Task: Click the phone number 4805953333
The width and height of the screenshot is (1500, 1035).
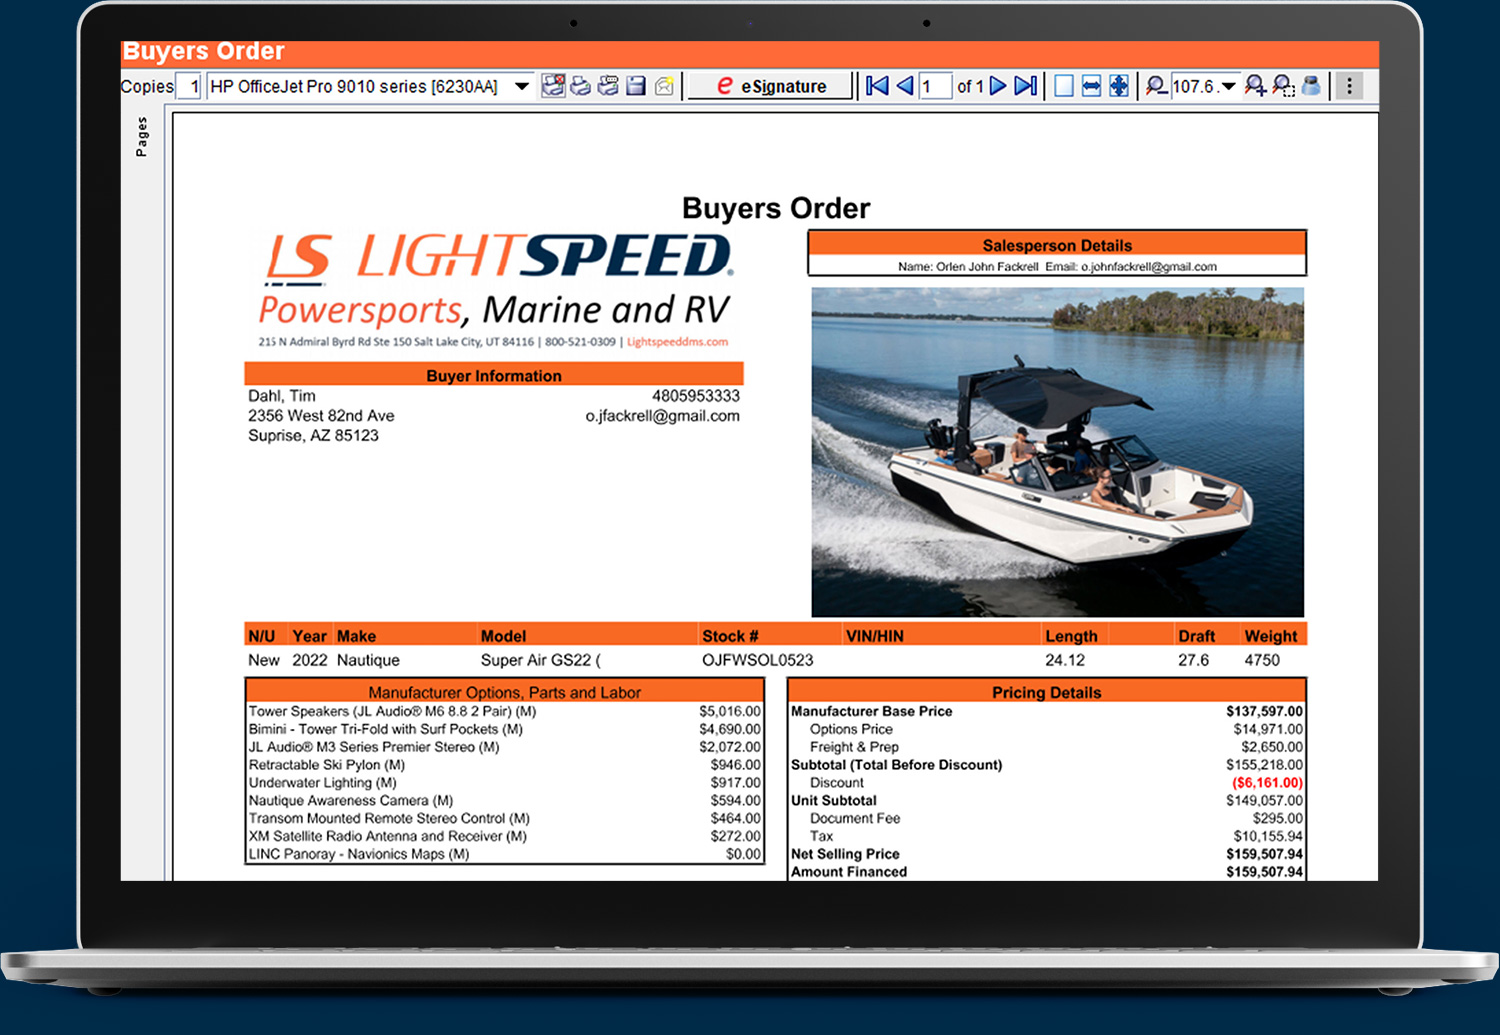Action: point(696,396)
